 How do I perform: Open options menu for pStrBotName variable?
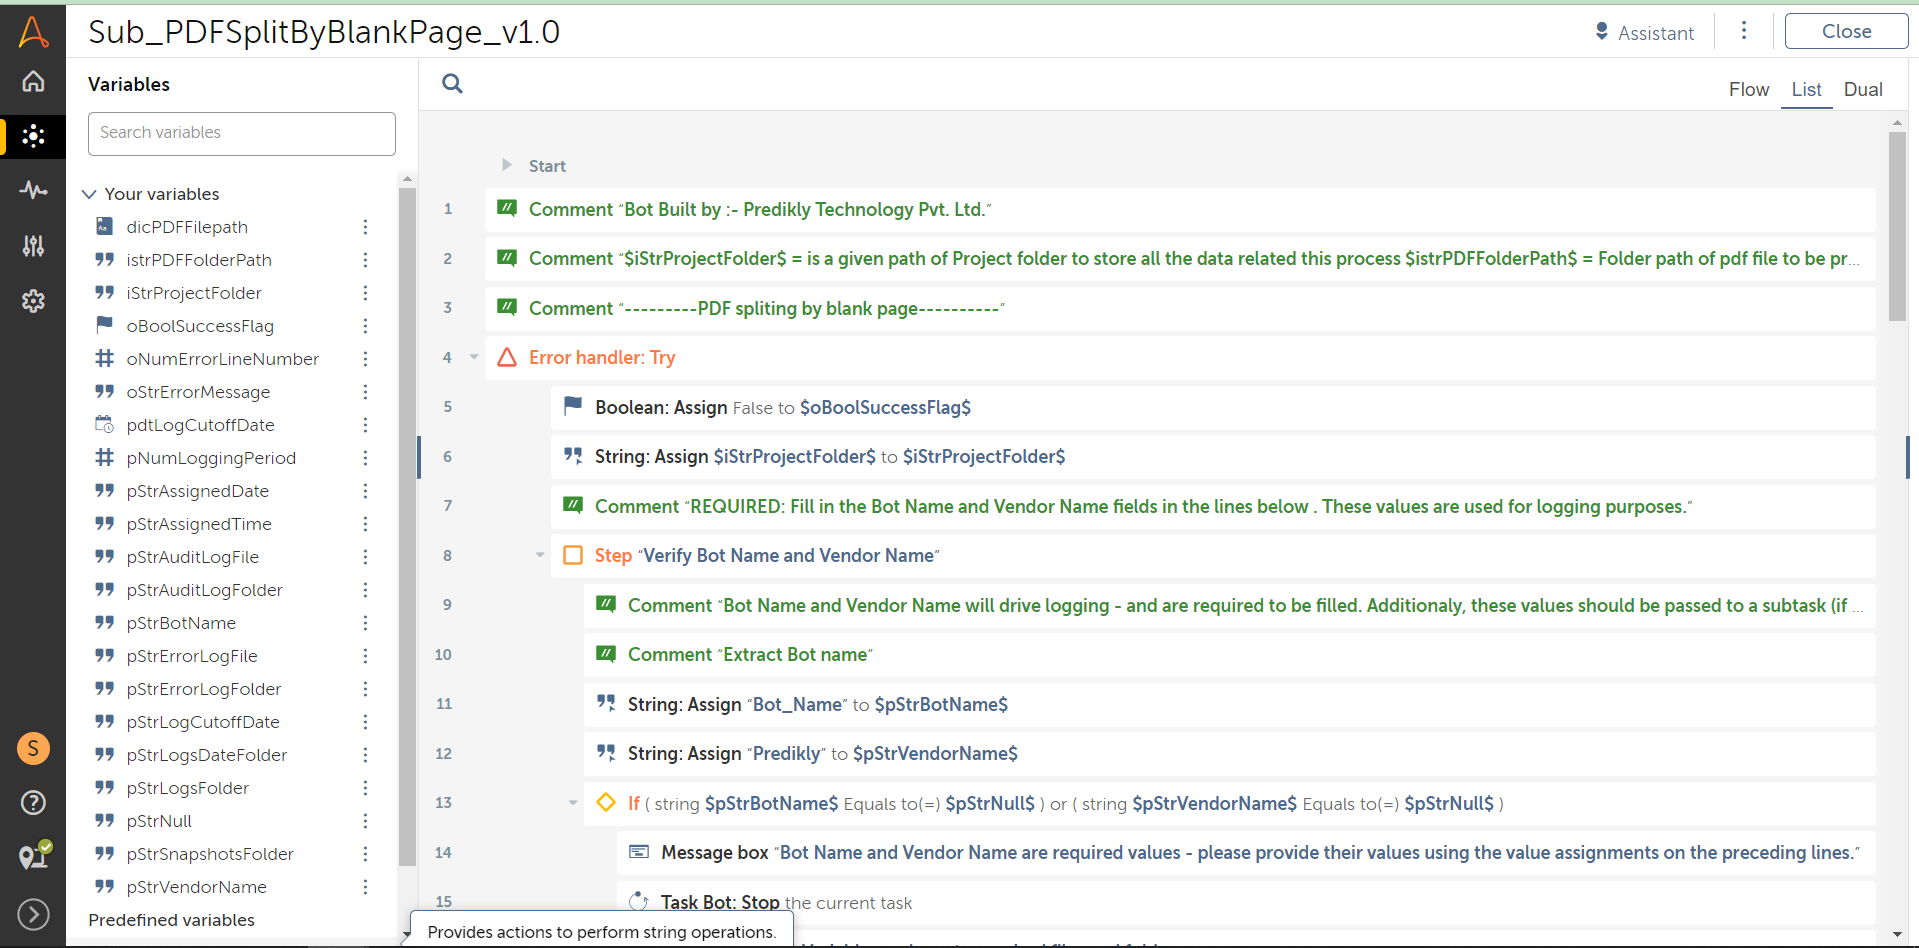pyautogui.click(x=365, y=623)
